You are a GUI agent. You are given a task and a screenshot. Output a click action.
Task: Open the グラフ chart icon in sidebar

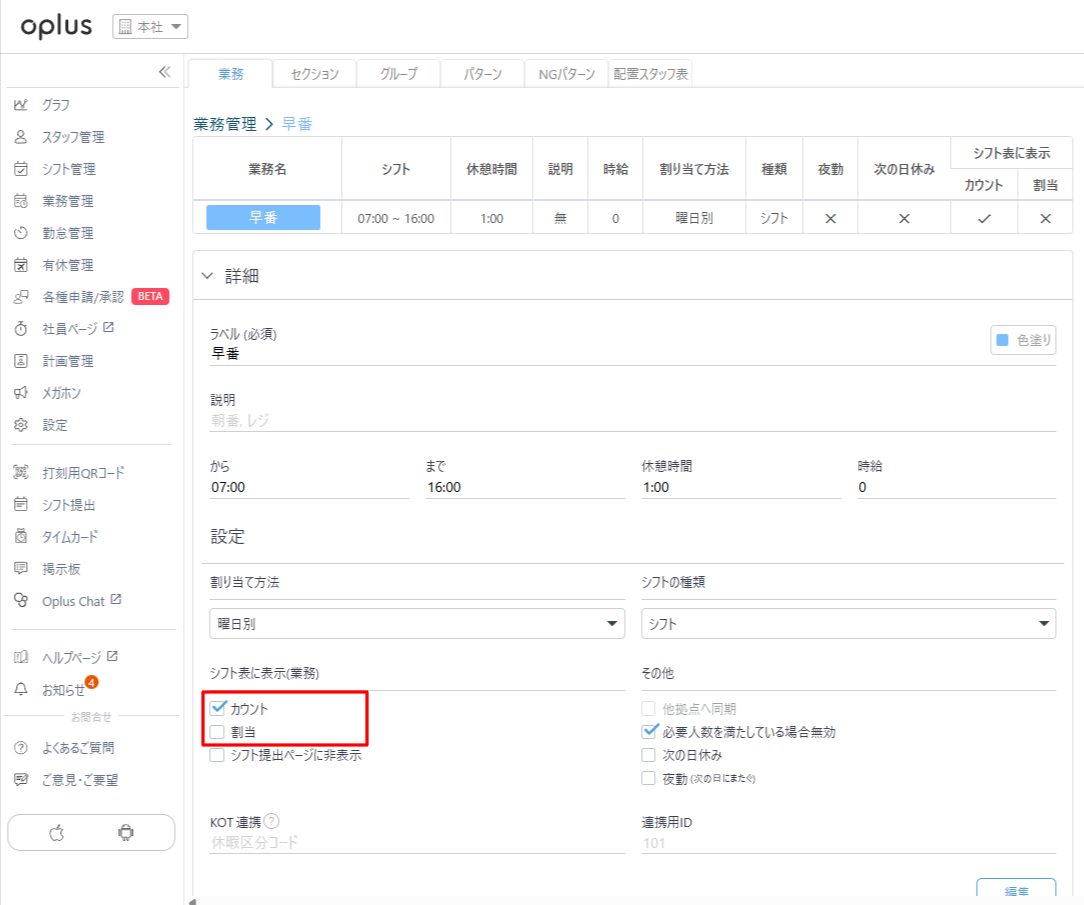[21, 105]
